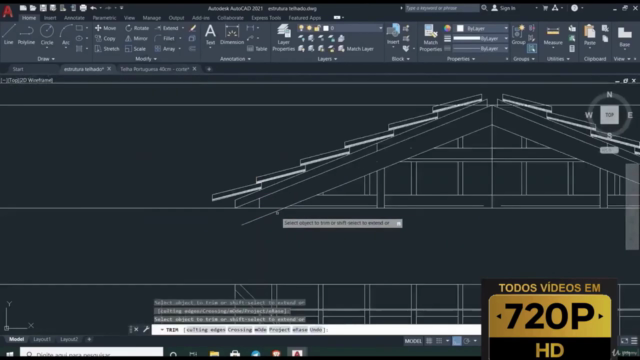Click the new drawing tab plus button
Image resolution: width=640 pixels, height=360 pixels.
coord(209,69)
